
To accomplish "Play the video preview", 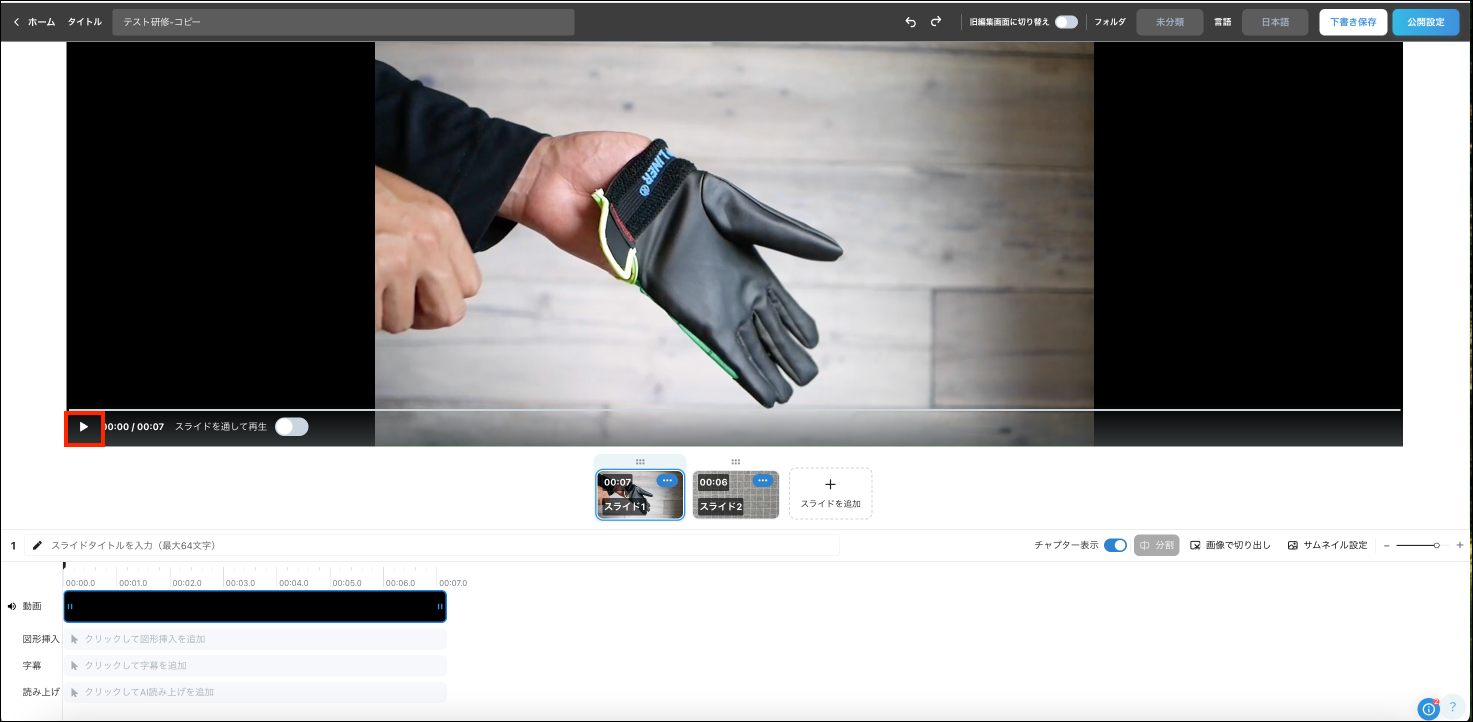I will pyautogui.click(x=84, y=427).
